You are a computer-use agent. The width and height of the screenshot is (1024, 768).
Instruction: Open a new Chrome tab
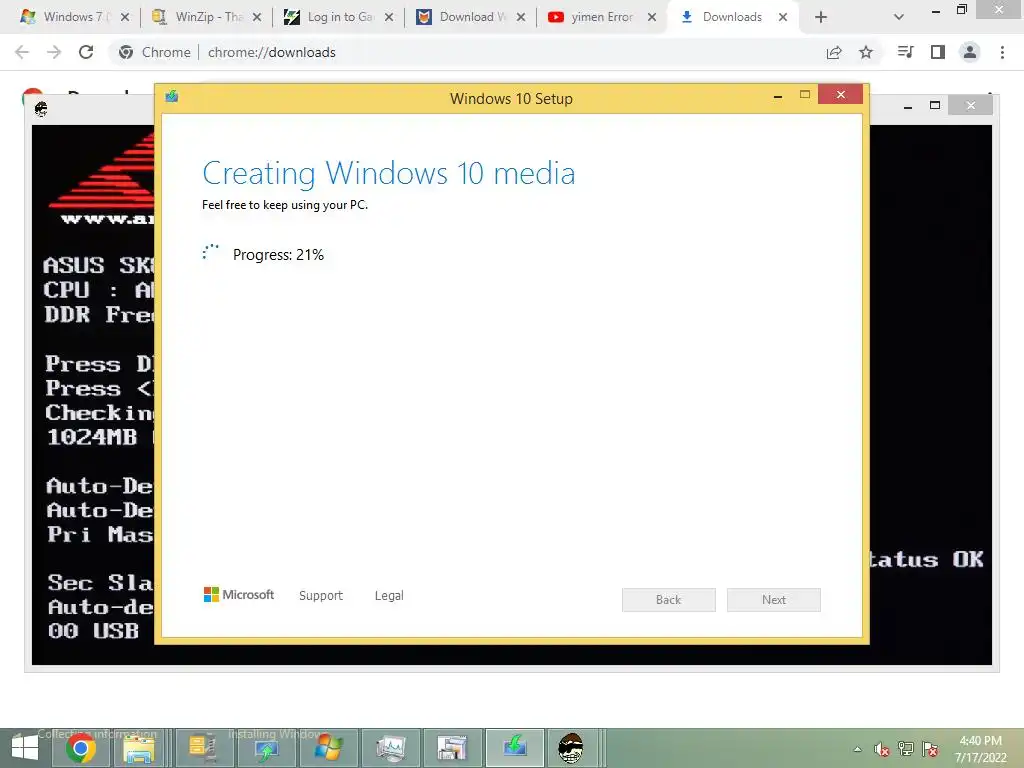tap(821, 18)
